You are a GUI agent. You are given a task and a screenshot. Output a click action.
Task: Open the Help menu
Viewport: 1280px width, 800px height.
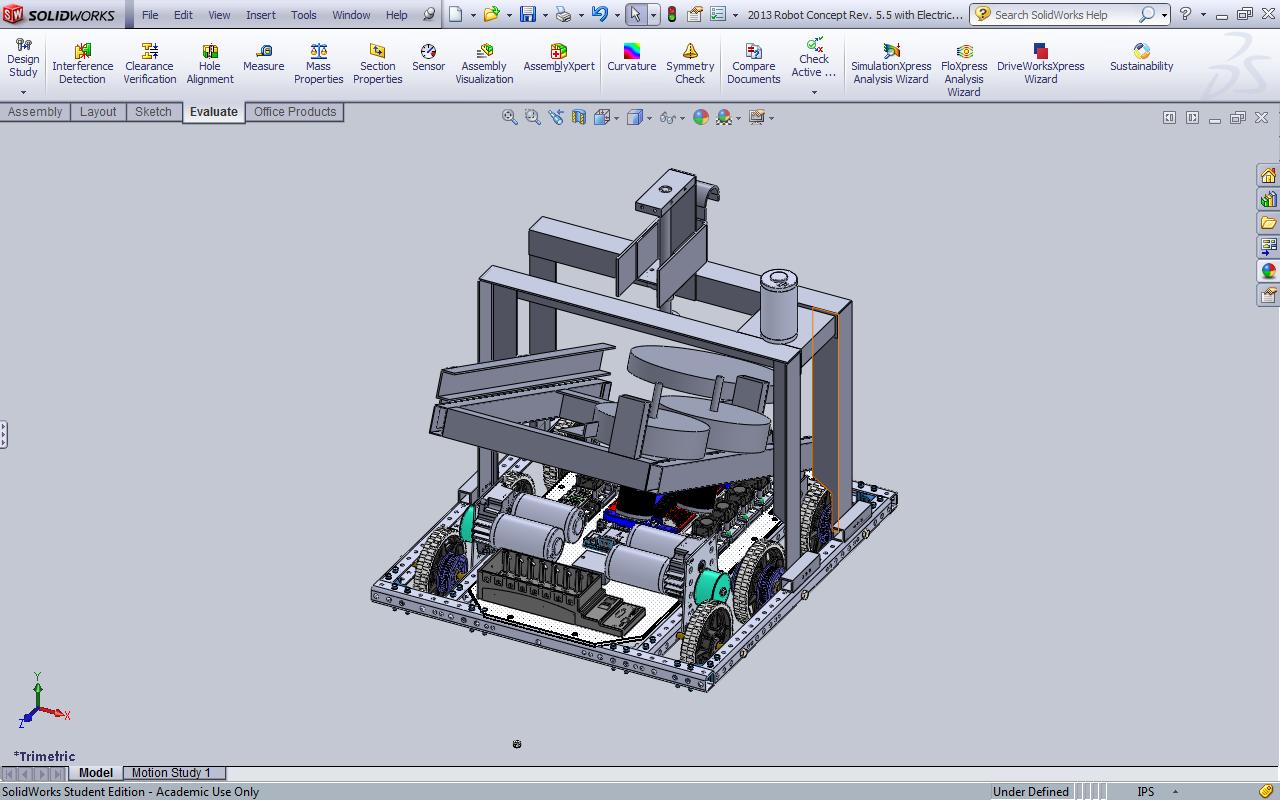pos(397,15)
